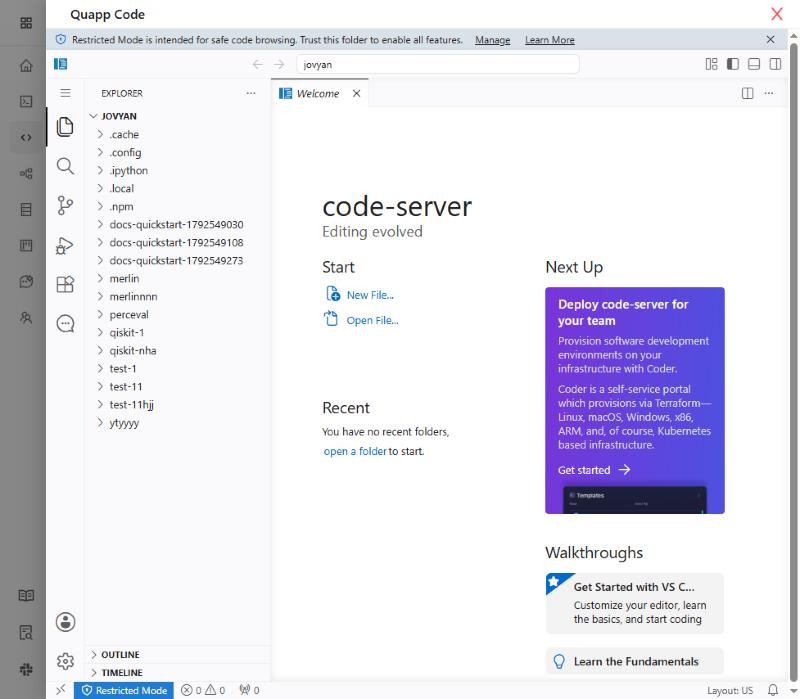
Task: Select the perceval folder row
Action: pos(178,314)
